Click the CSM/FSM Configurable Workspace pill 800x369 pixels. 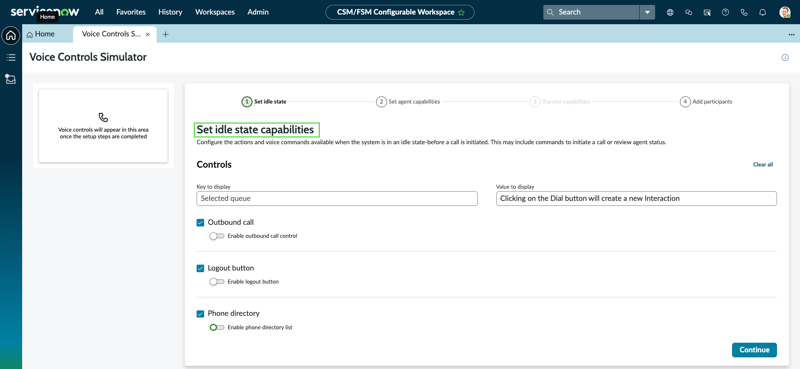[399, 12]
